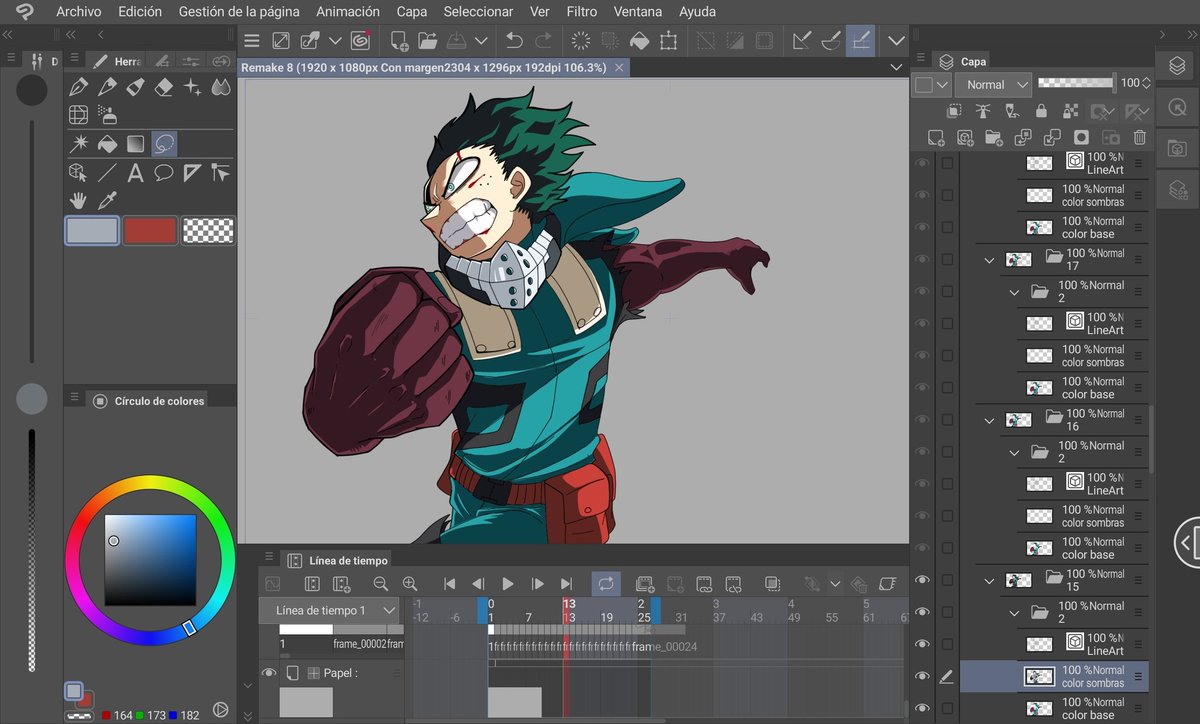Select the Gradient tool
Screen dimensions: 1200x724
pyautogui.click(x=136, y=145)
